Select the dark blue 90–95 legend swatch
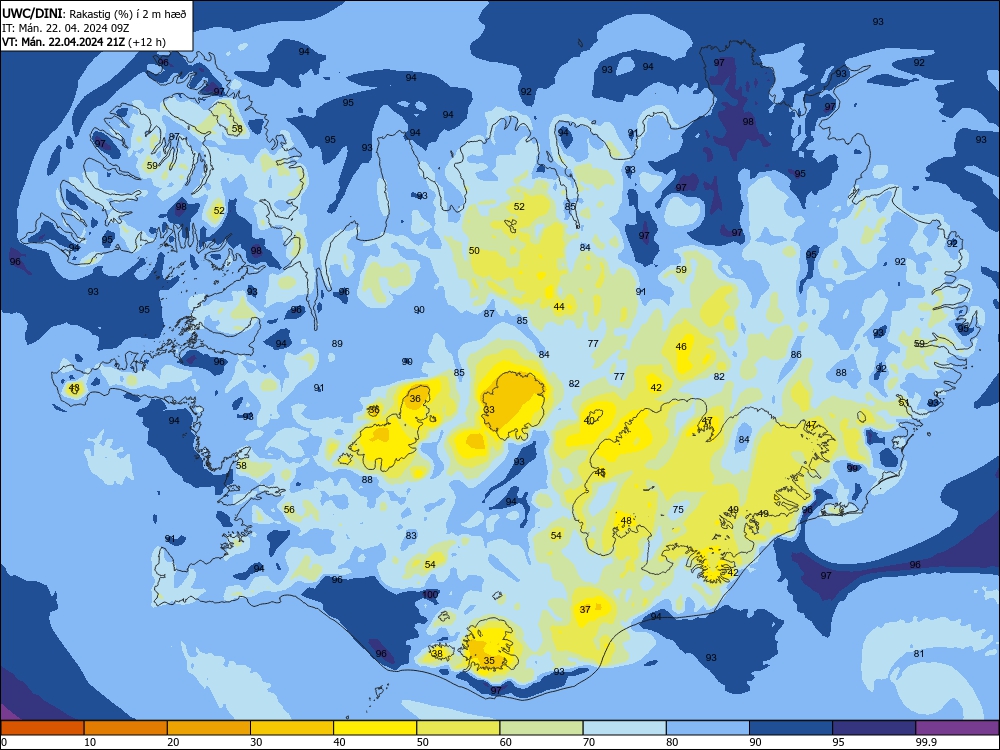Viewport: 1000px width, 750px height. pos(791,728)
